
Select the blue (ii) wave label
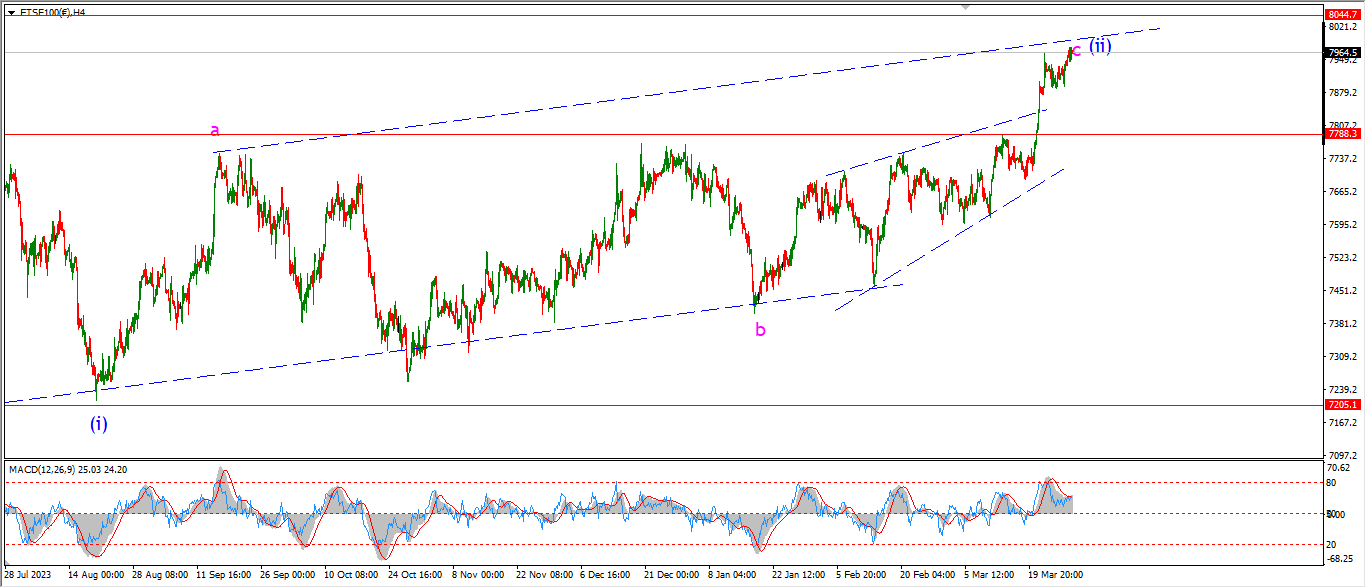[1100, 46]
